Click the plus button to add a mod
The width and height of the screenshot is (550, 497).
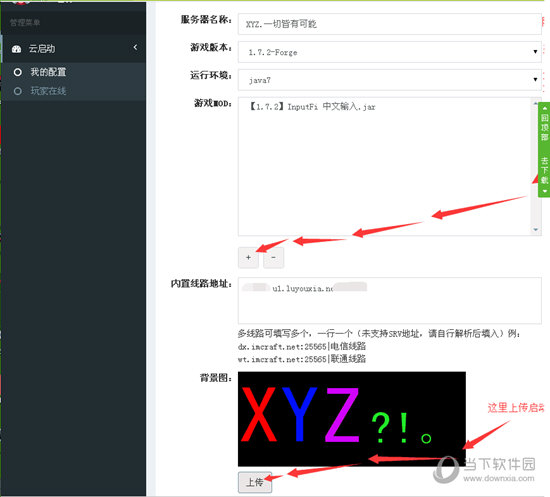point(248,257)
